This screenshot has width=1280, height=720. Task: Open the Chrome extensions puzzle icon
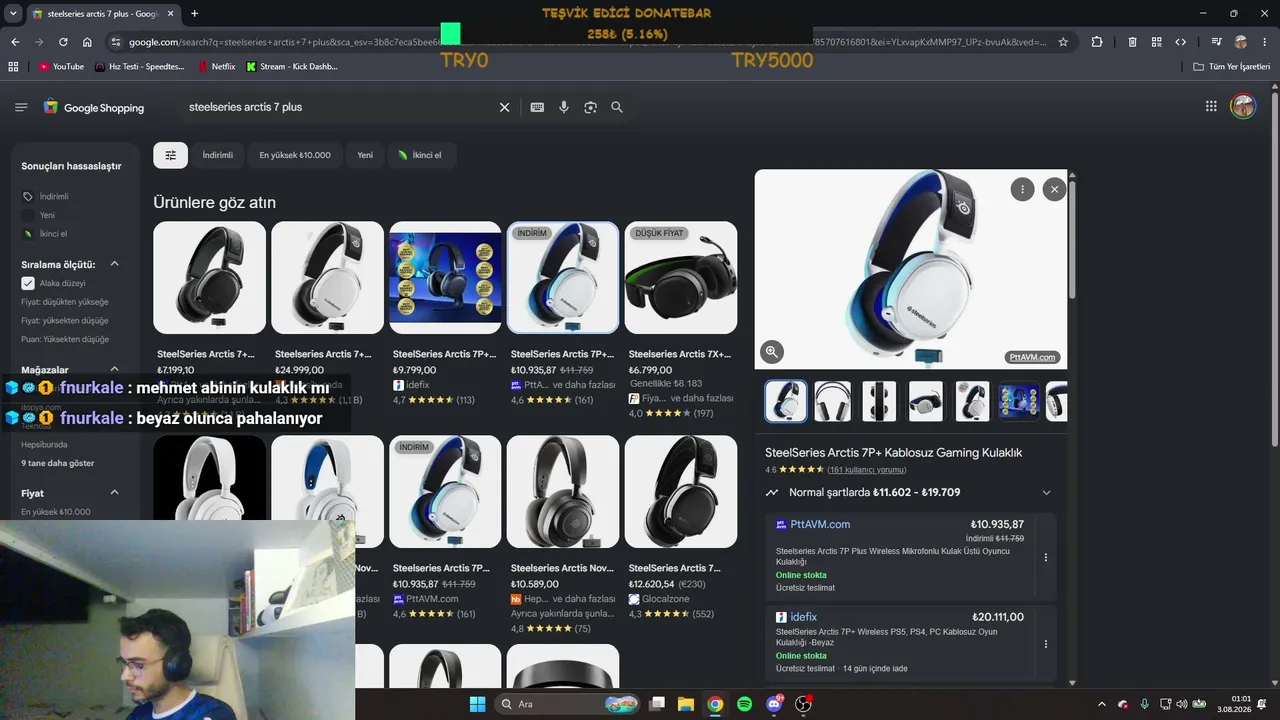(x=1097, y=42)
